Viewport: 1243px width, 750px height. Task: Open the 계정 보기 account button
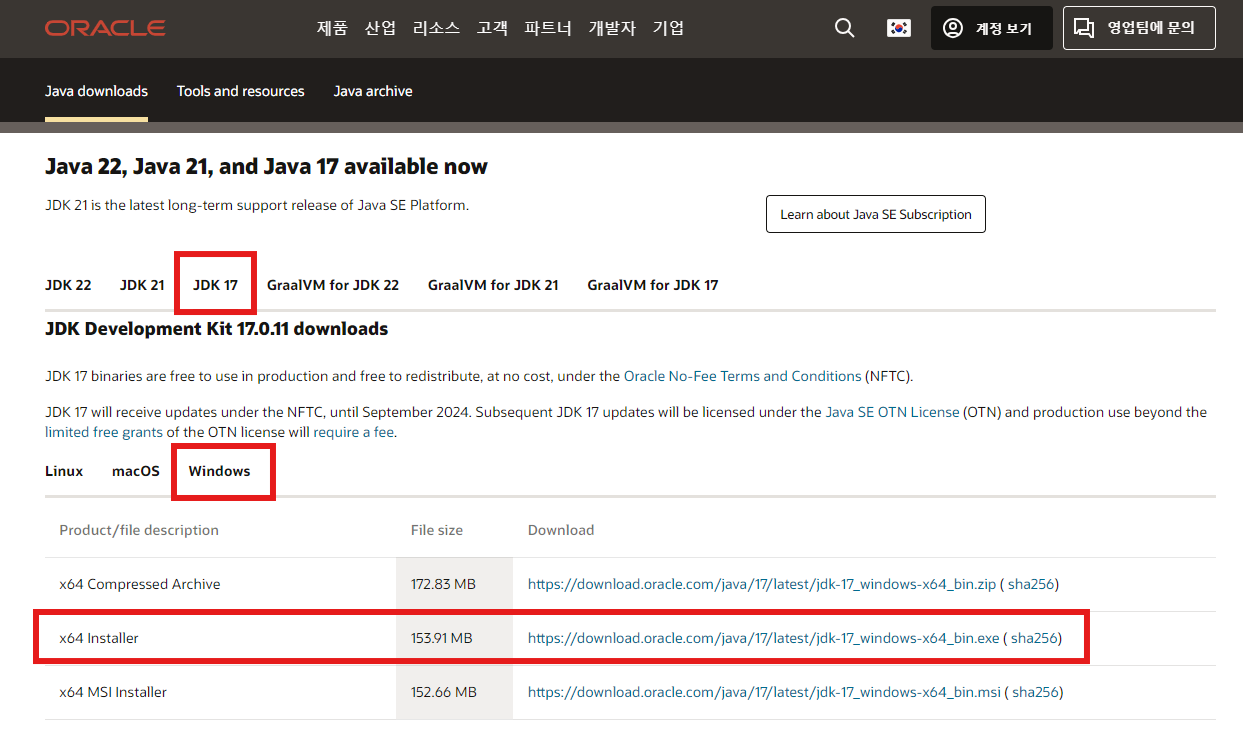click(992, 28)
